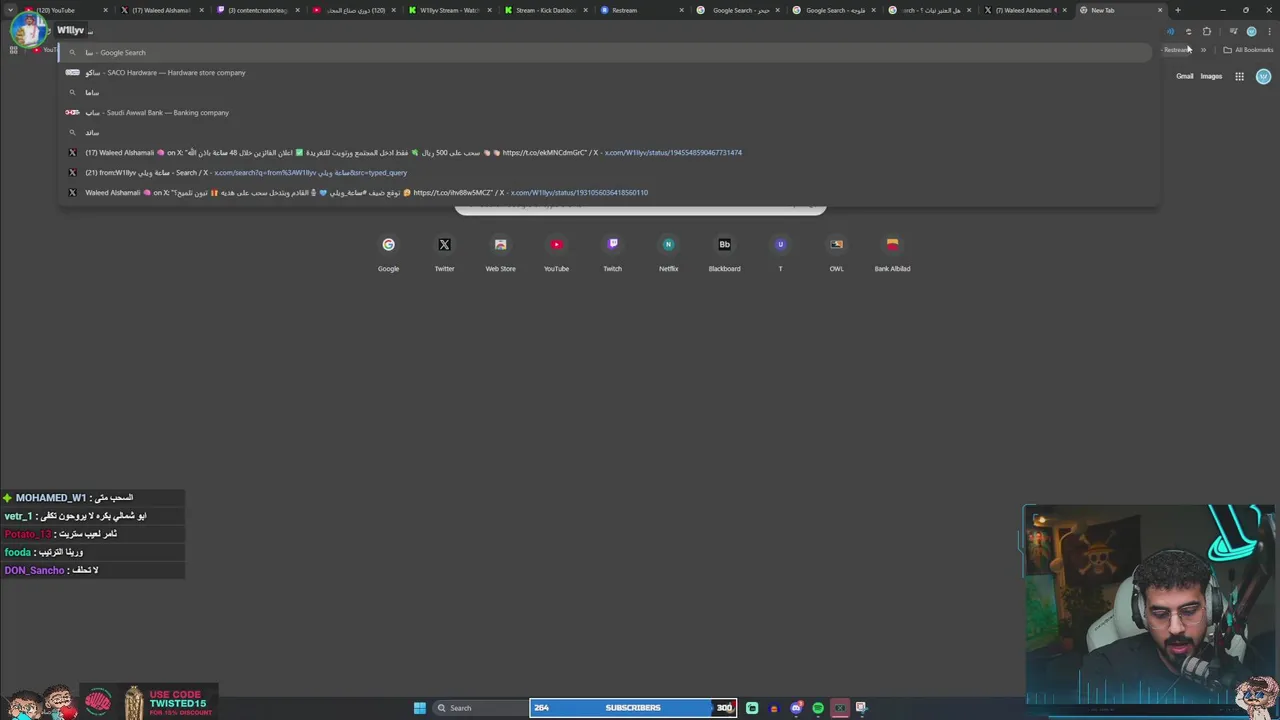Switch to the W1llyv Stream Kick tab
Viewport: 1280px width, 720px height.
point(448,10)
